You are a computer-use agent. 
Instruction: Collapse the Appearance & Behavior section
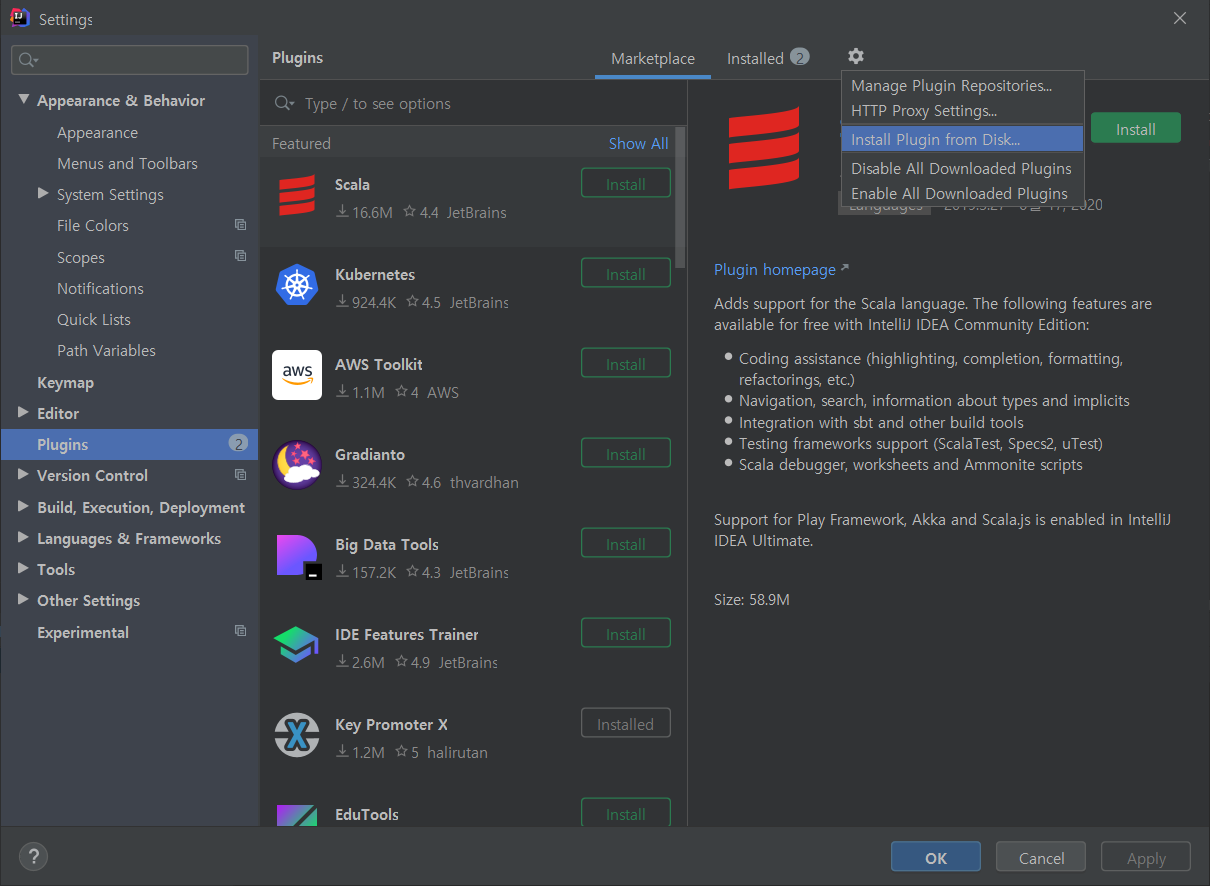click(24, 100)
